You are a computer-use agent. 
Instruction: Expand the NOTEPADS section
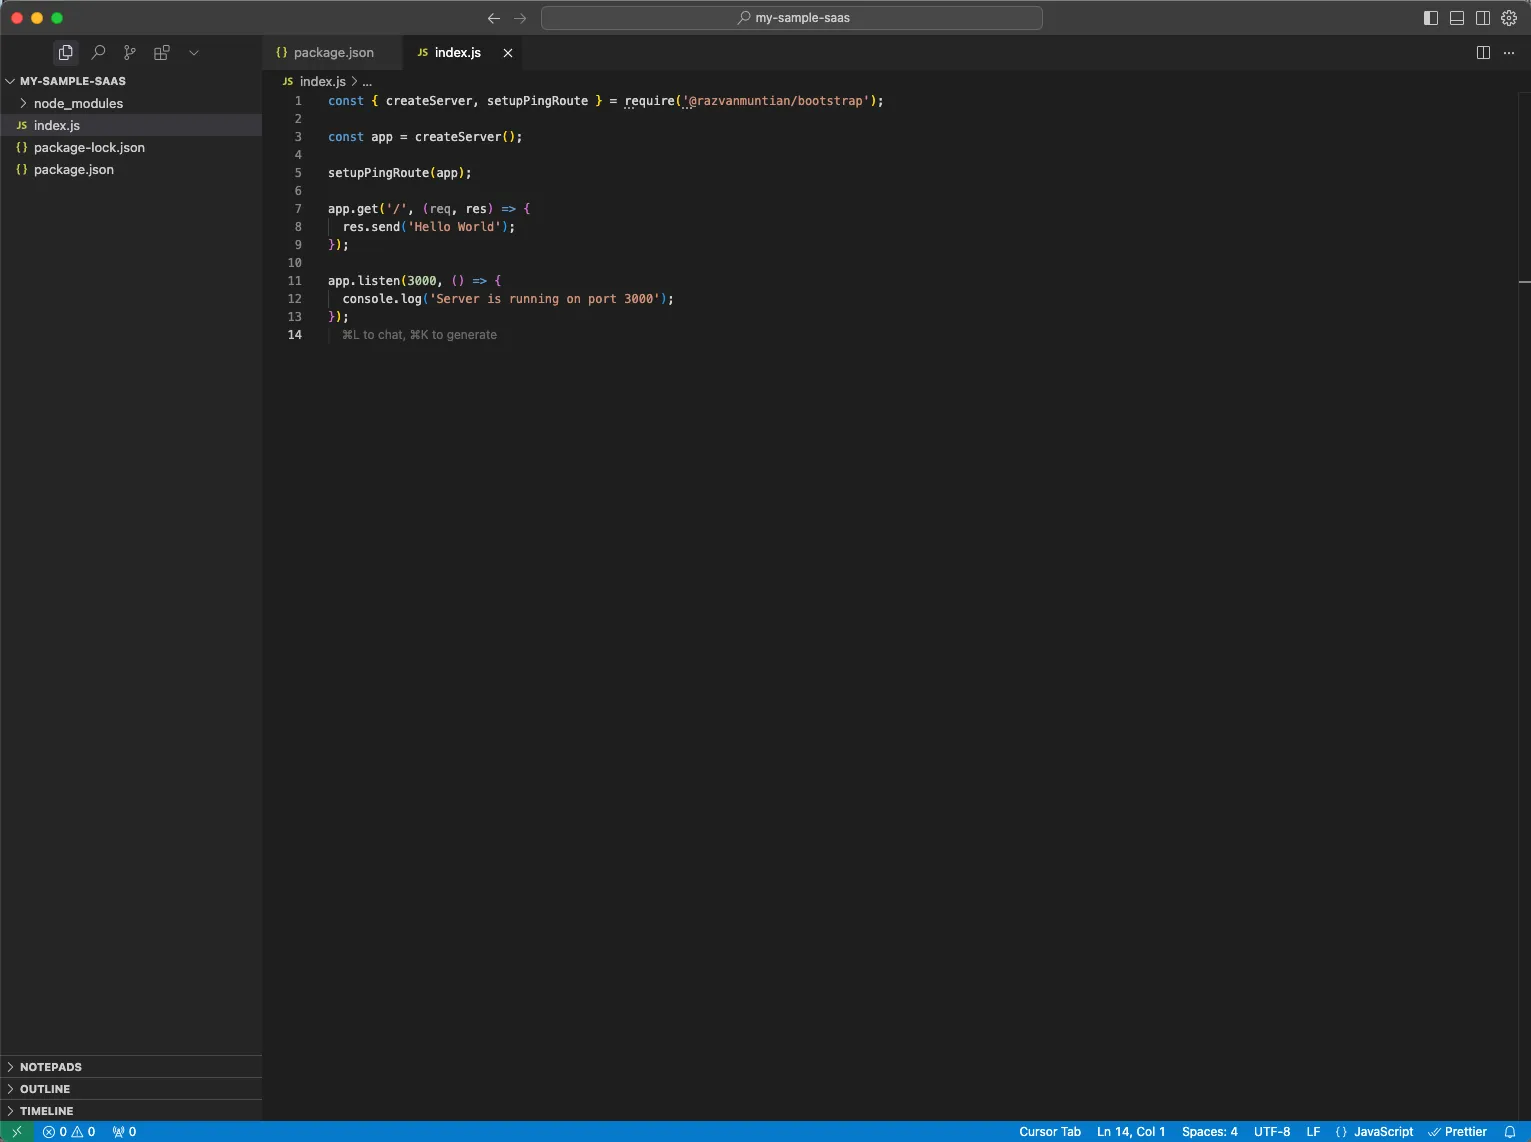point(51,1067)
